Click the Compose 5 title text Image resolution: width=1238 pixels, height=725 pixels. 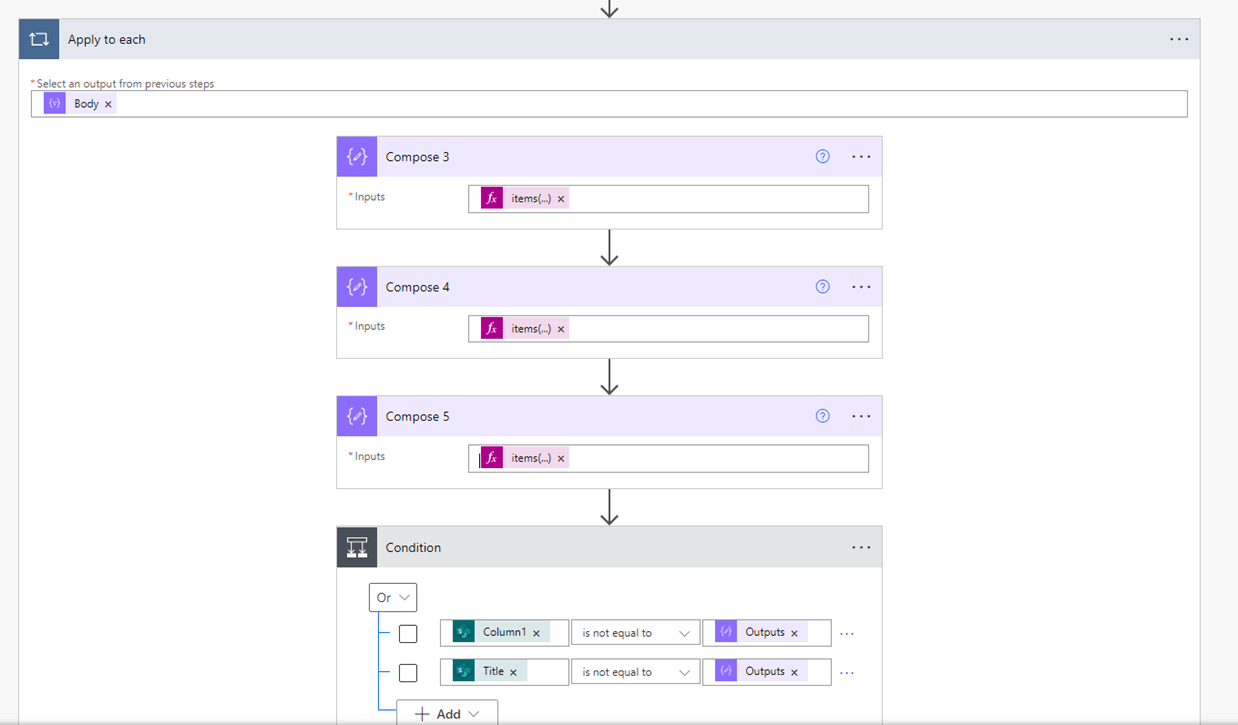coord(417,416)
